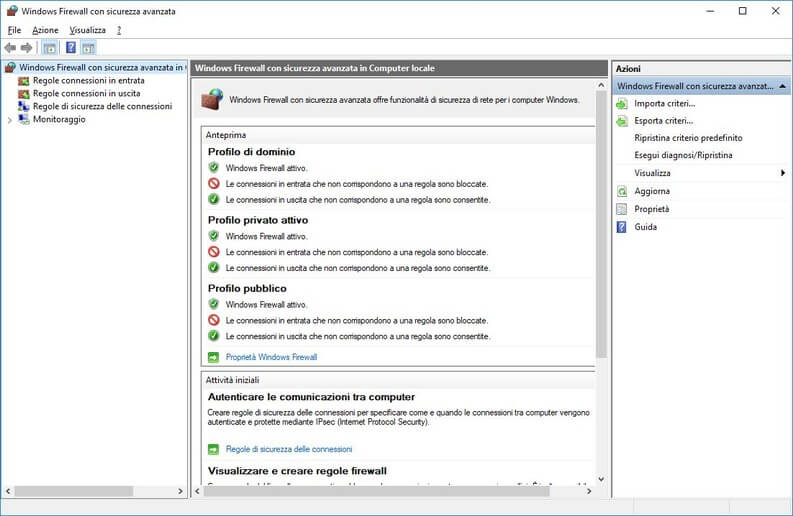Viewport: 793px width, 516px height.
Task: Open the Proprietà Windows Firewall link
Action: (271, 357)
